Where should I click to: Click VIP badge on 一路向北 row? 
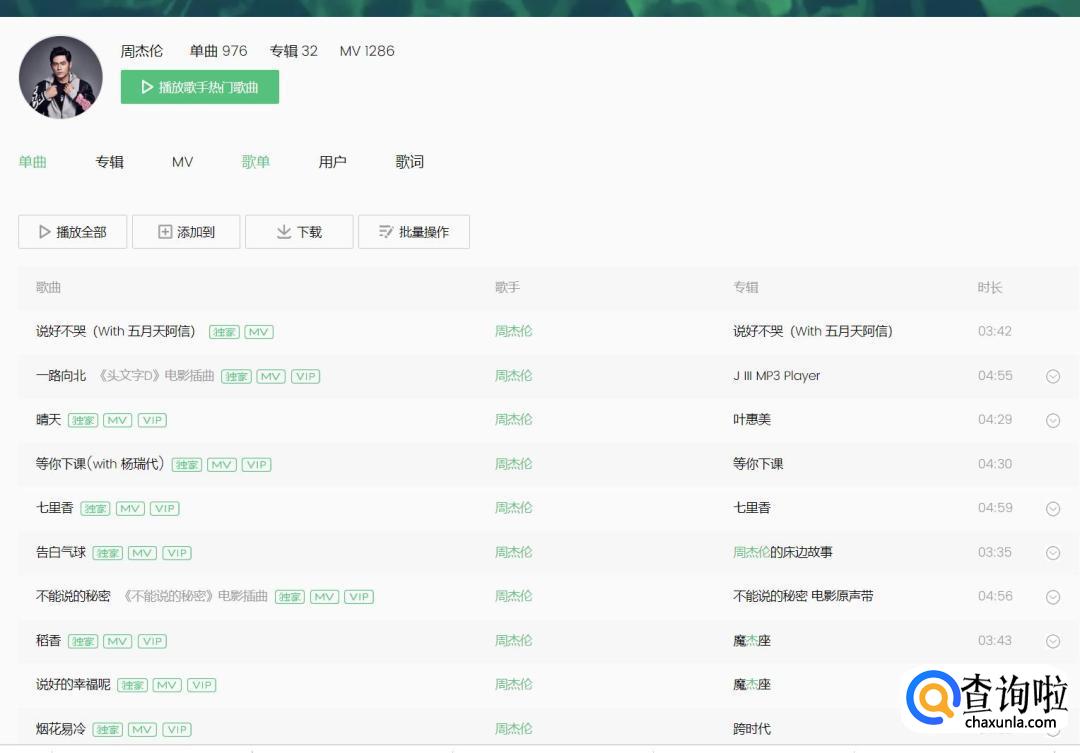pyautogui.click(x=306, y=376)
